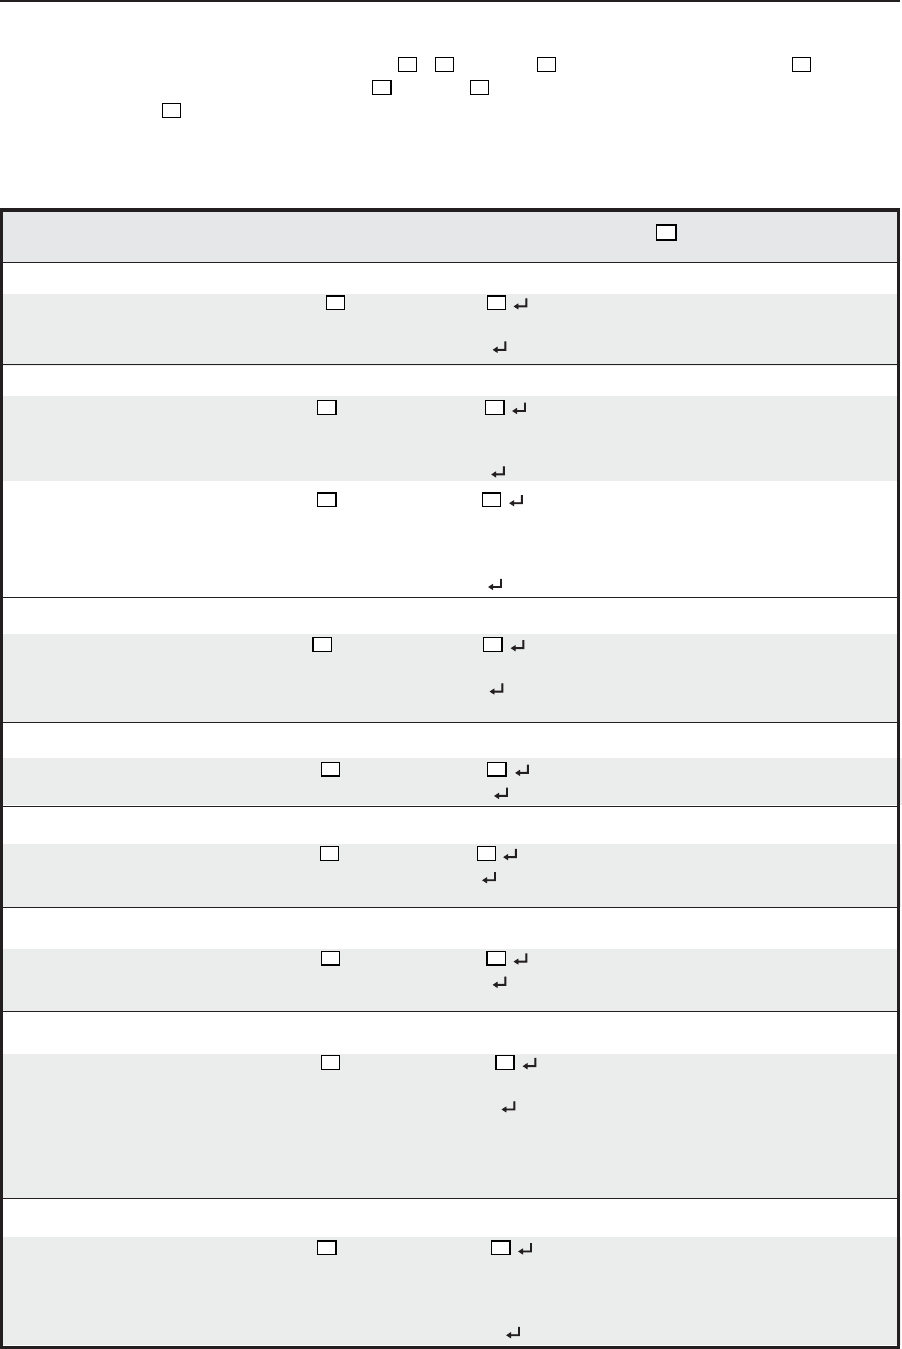902x1349 pixels.
Task: Select the left box in the last table row
Action: coord(326,1247)
